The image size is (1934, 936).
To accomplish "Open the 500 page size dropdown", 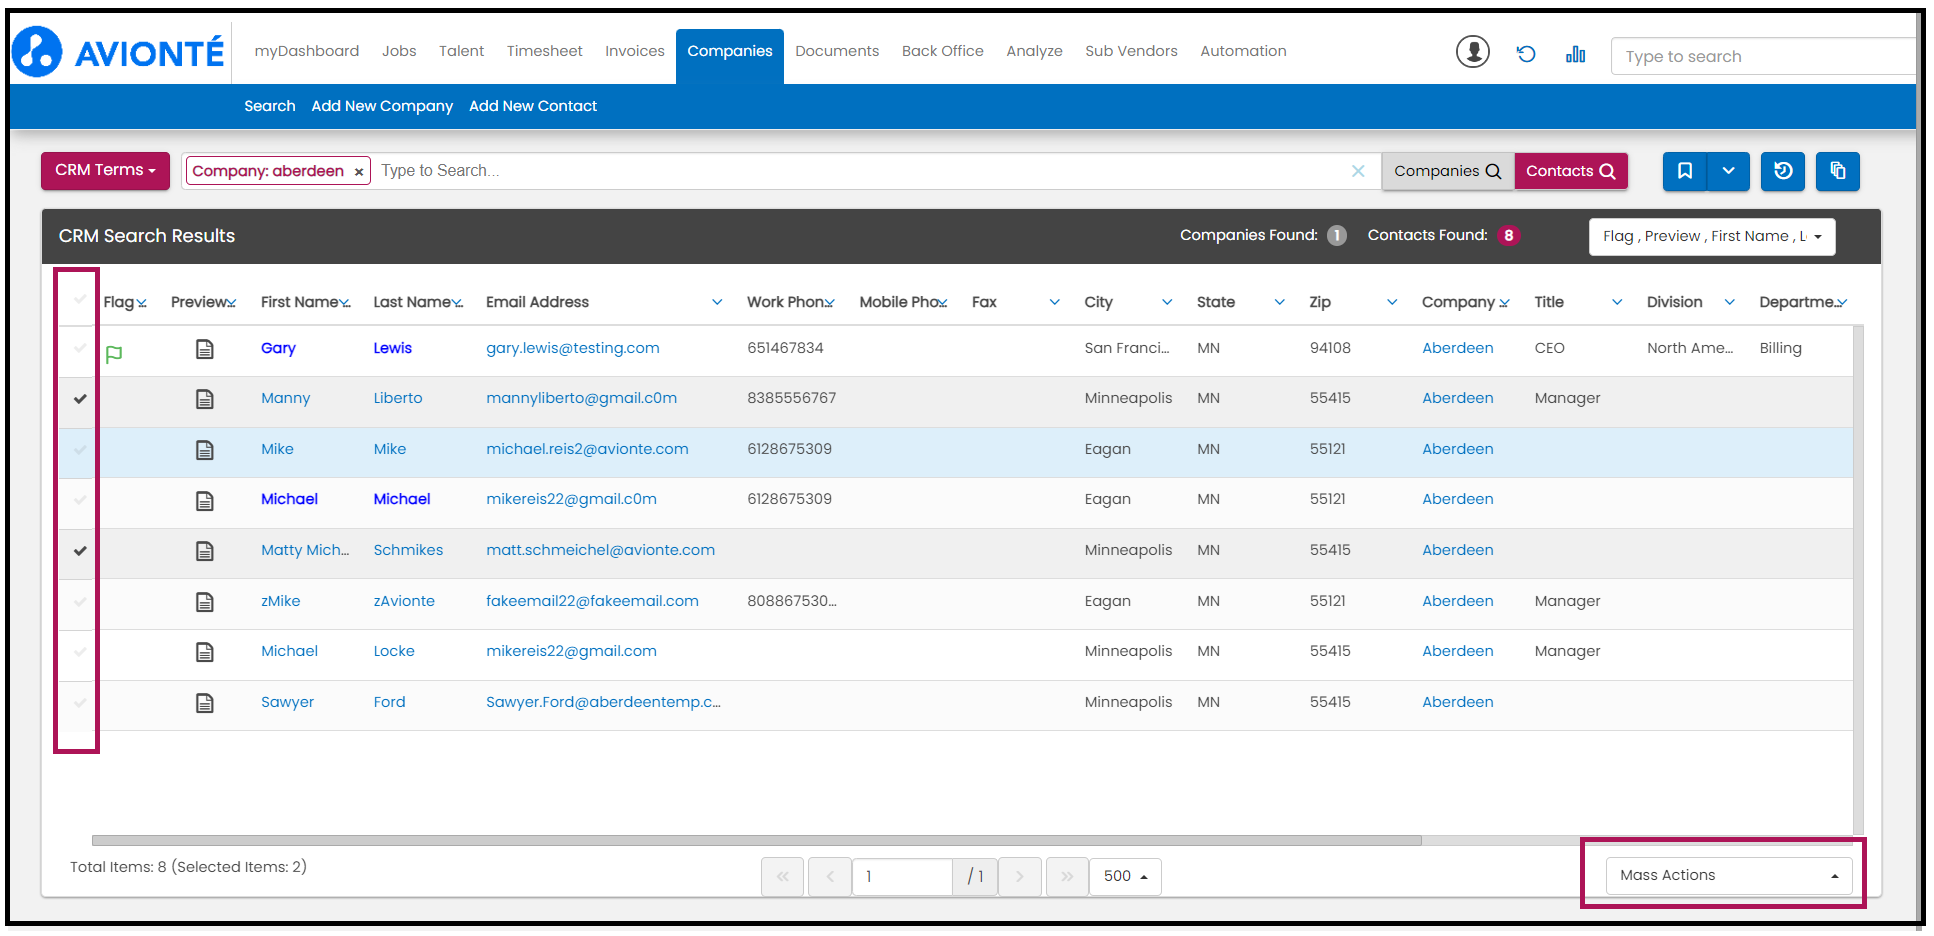I will point(1125,877).
